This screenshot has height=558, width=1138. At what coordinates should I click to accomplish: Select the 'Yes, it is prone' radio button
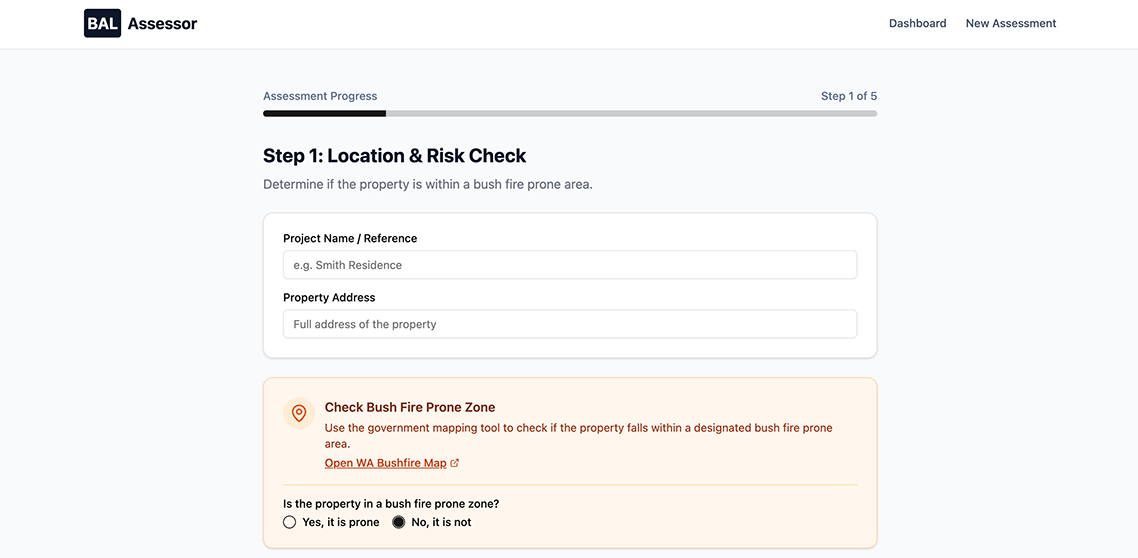pyautogui.click(x=290, y=522)
